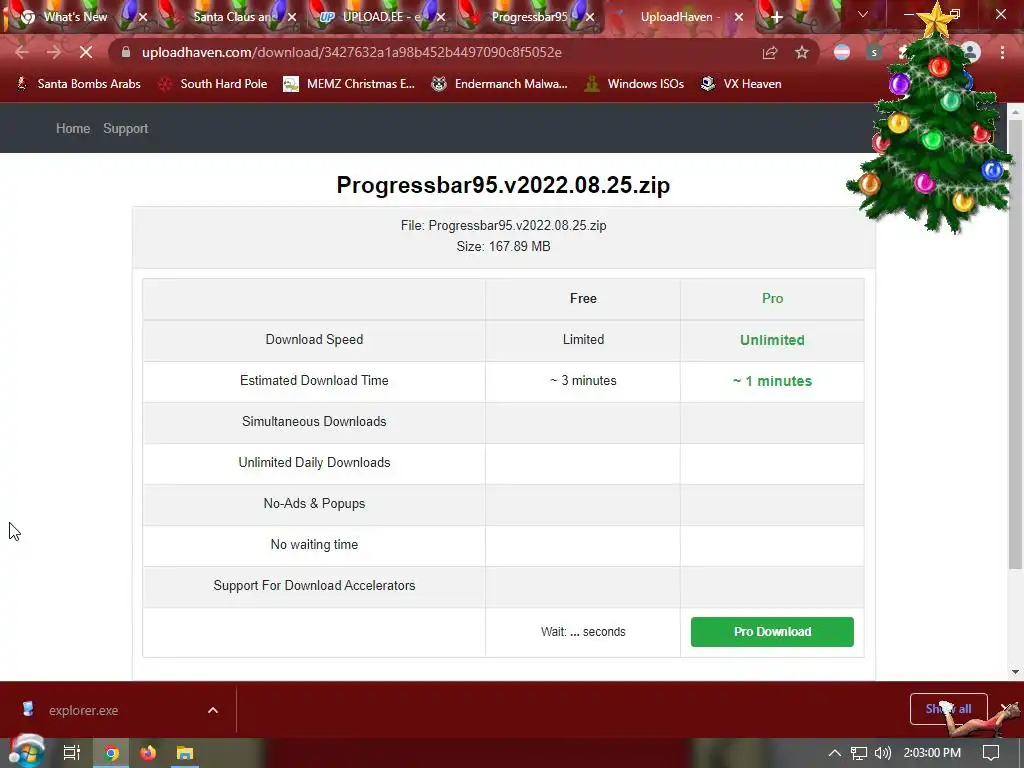Click the S extension icon in the toolbar
The image size is (1024, 768).
874,52
